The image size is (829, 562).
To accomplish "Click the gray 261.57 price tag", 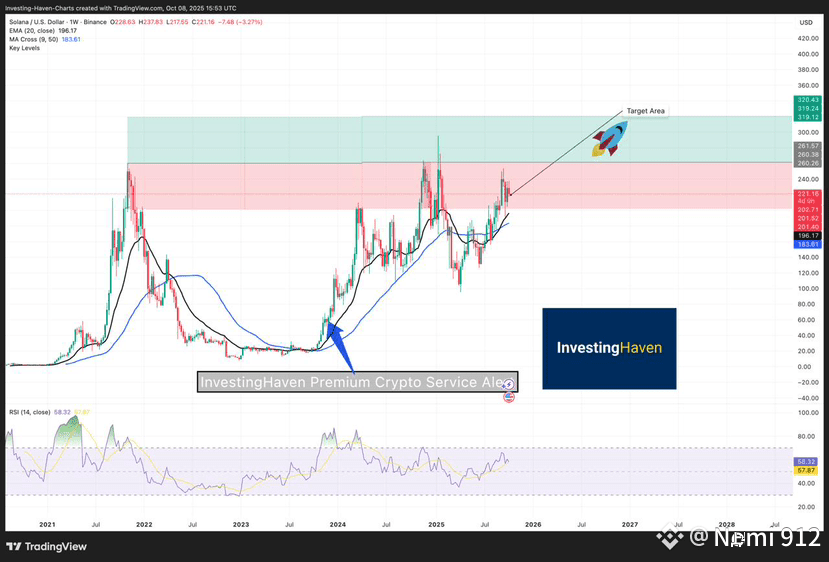I will click(x=807, y=146).
